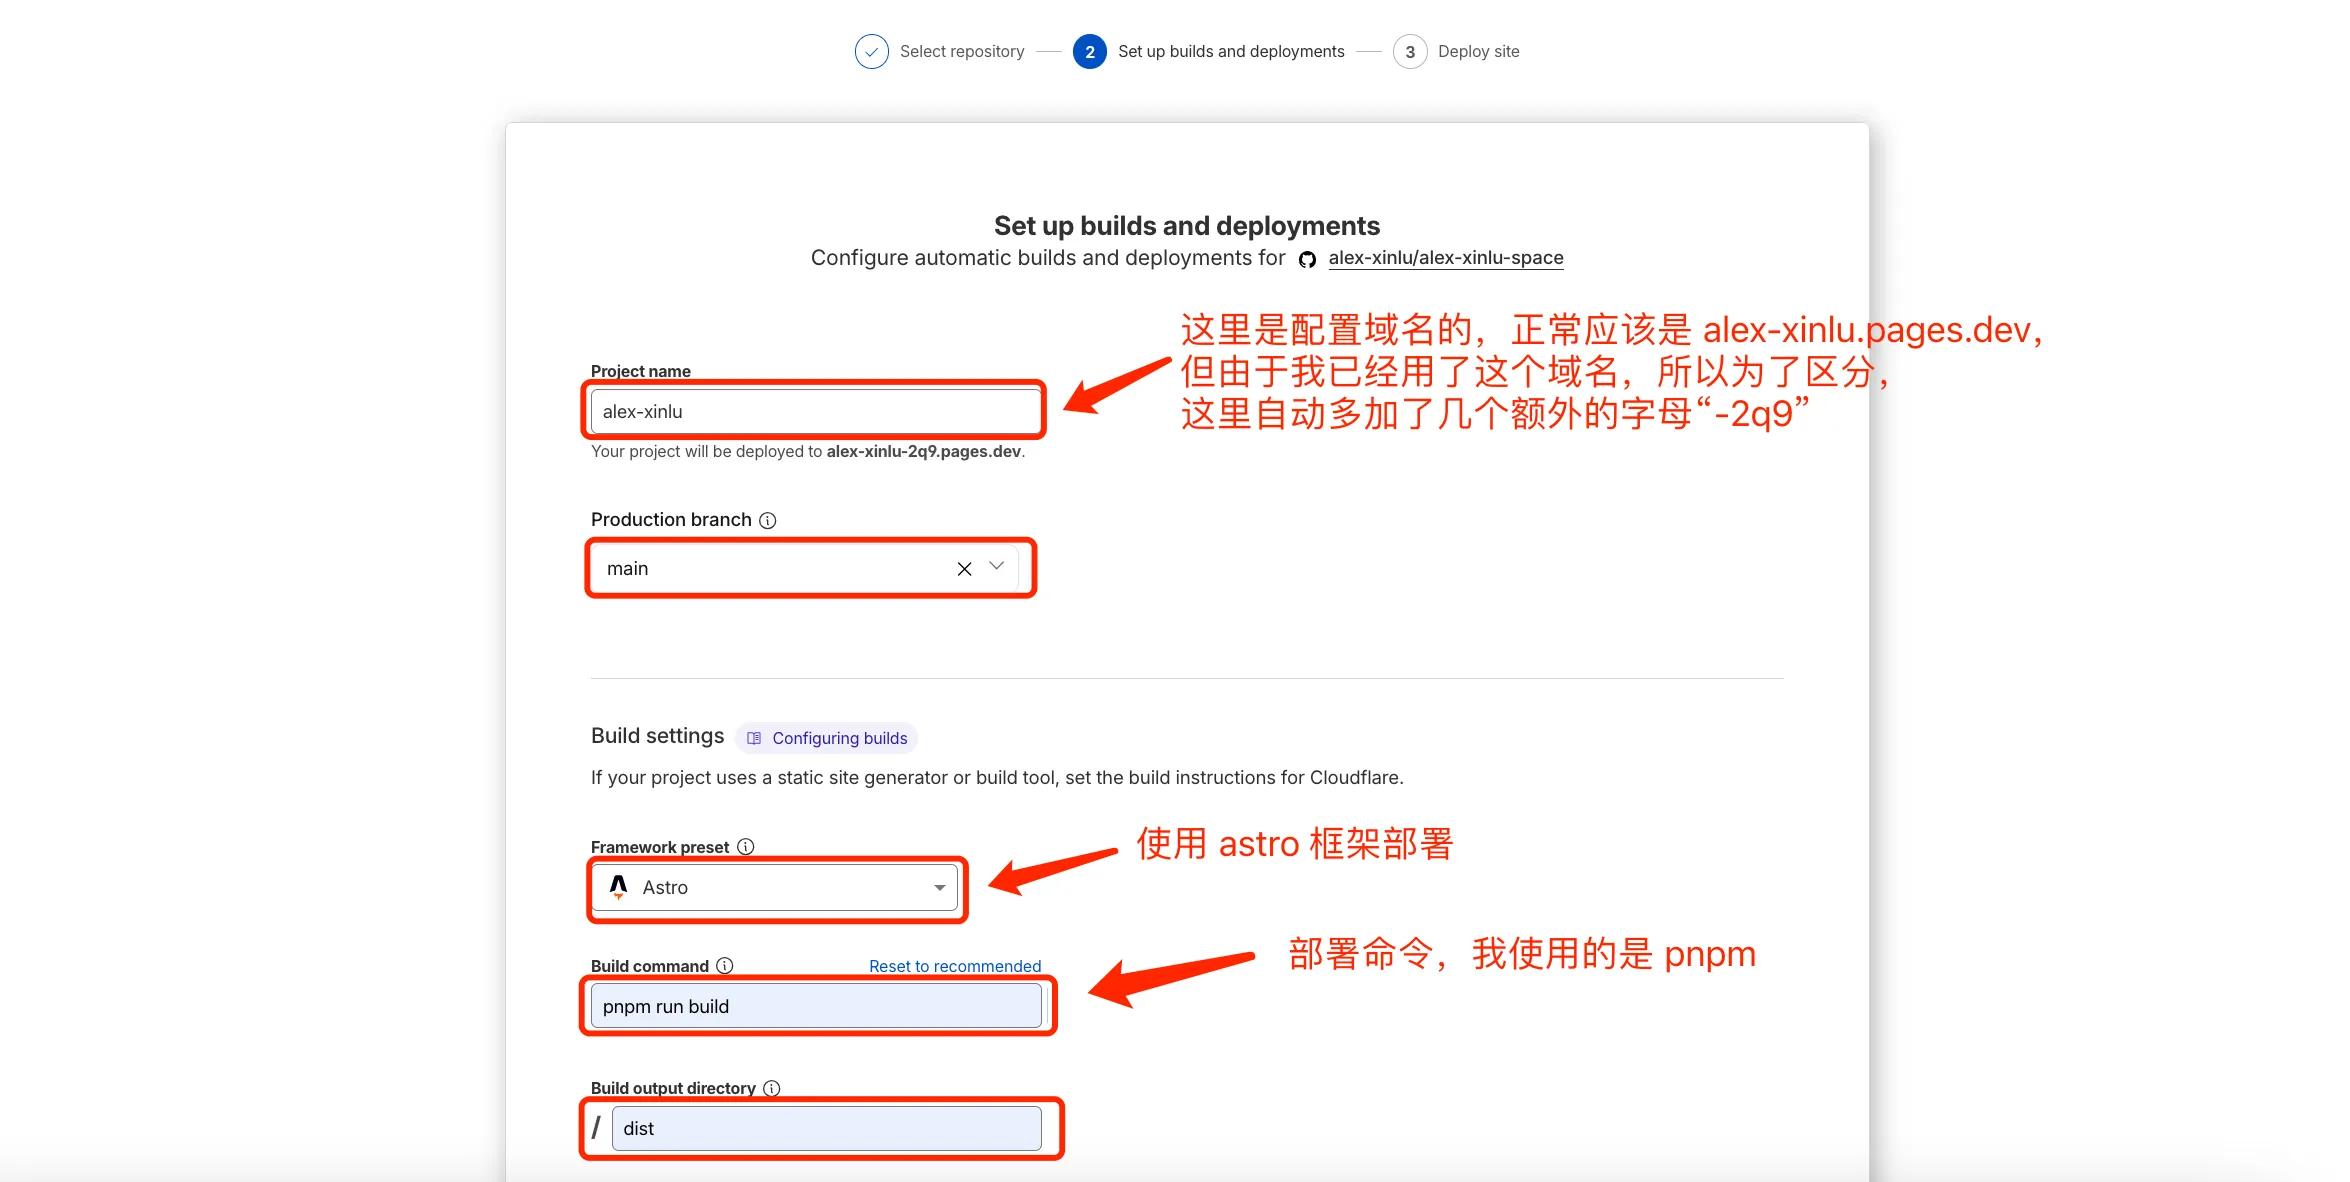2350x1182 pixels.
Task: Focus the Build command input field
Action: click(816, 1006)
